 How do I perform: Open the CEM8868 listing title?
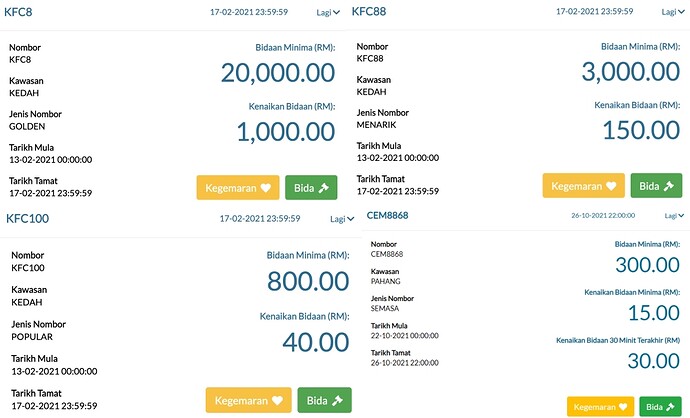pos(387,215)
